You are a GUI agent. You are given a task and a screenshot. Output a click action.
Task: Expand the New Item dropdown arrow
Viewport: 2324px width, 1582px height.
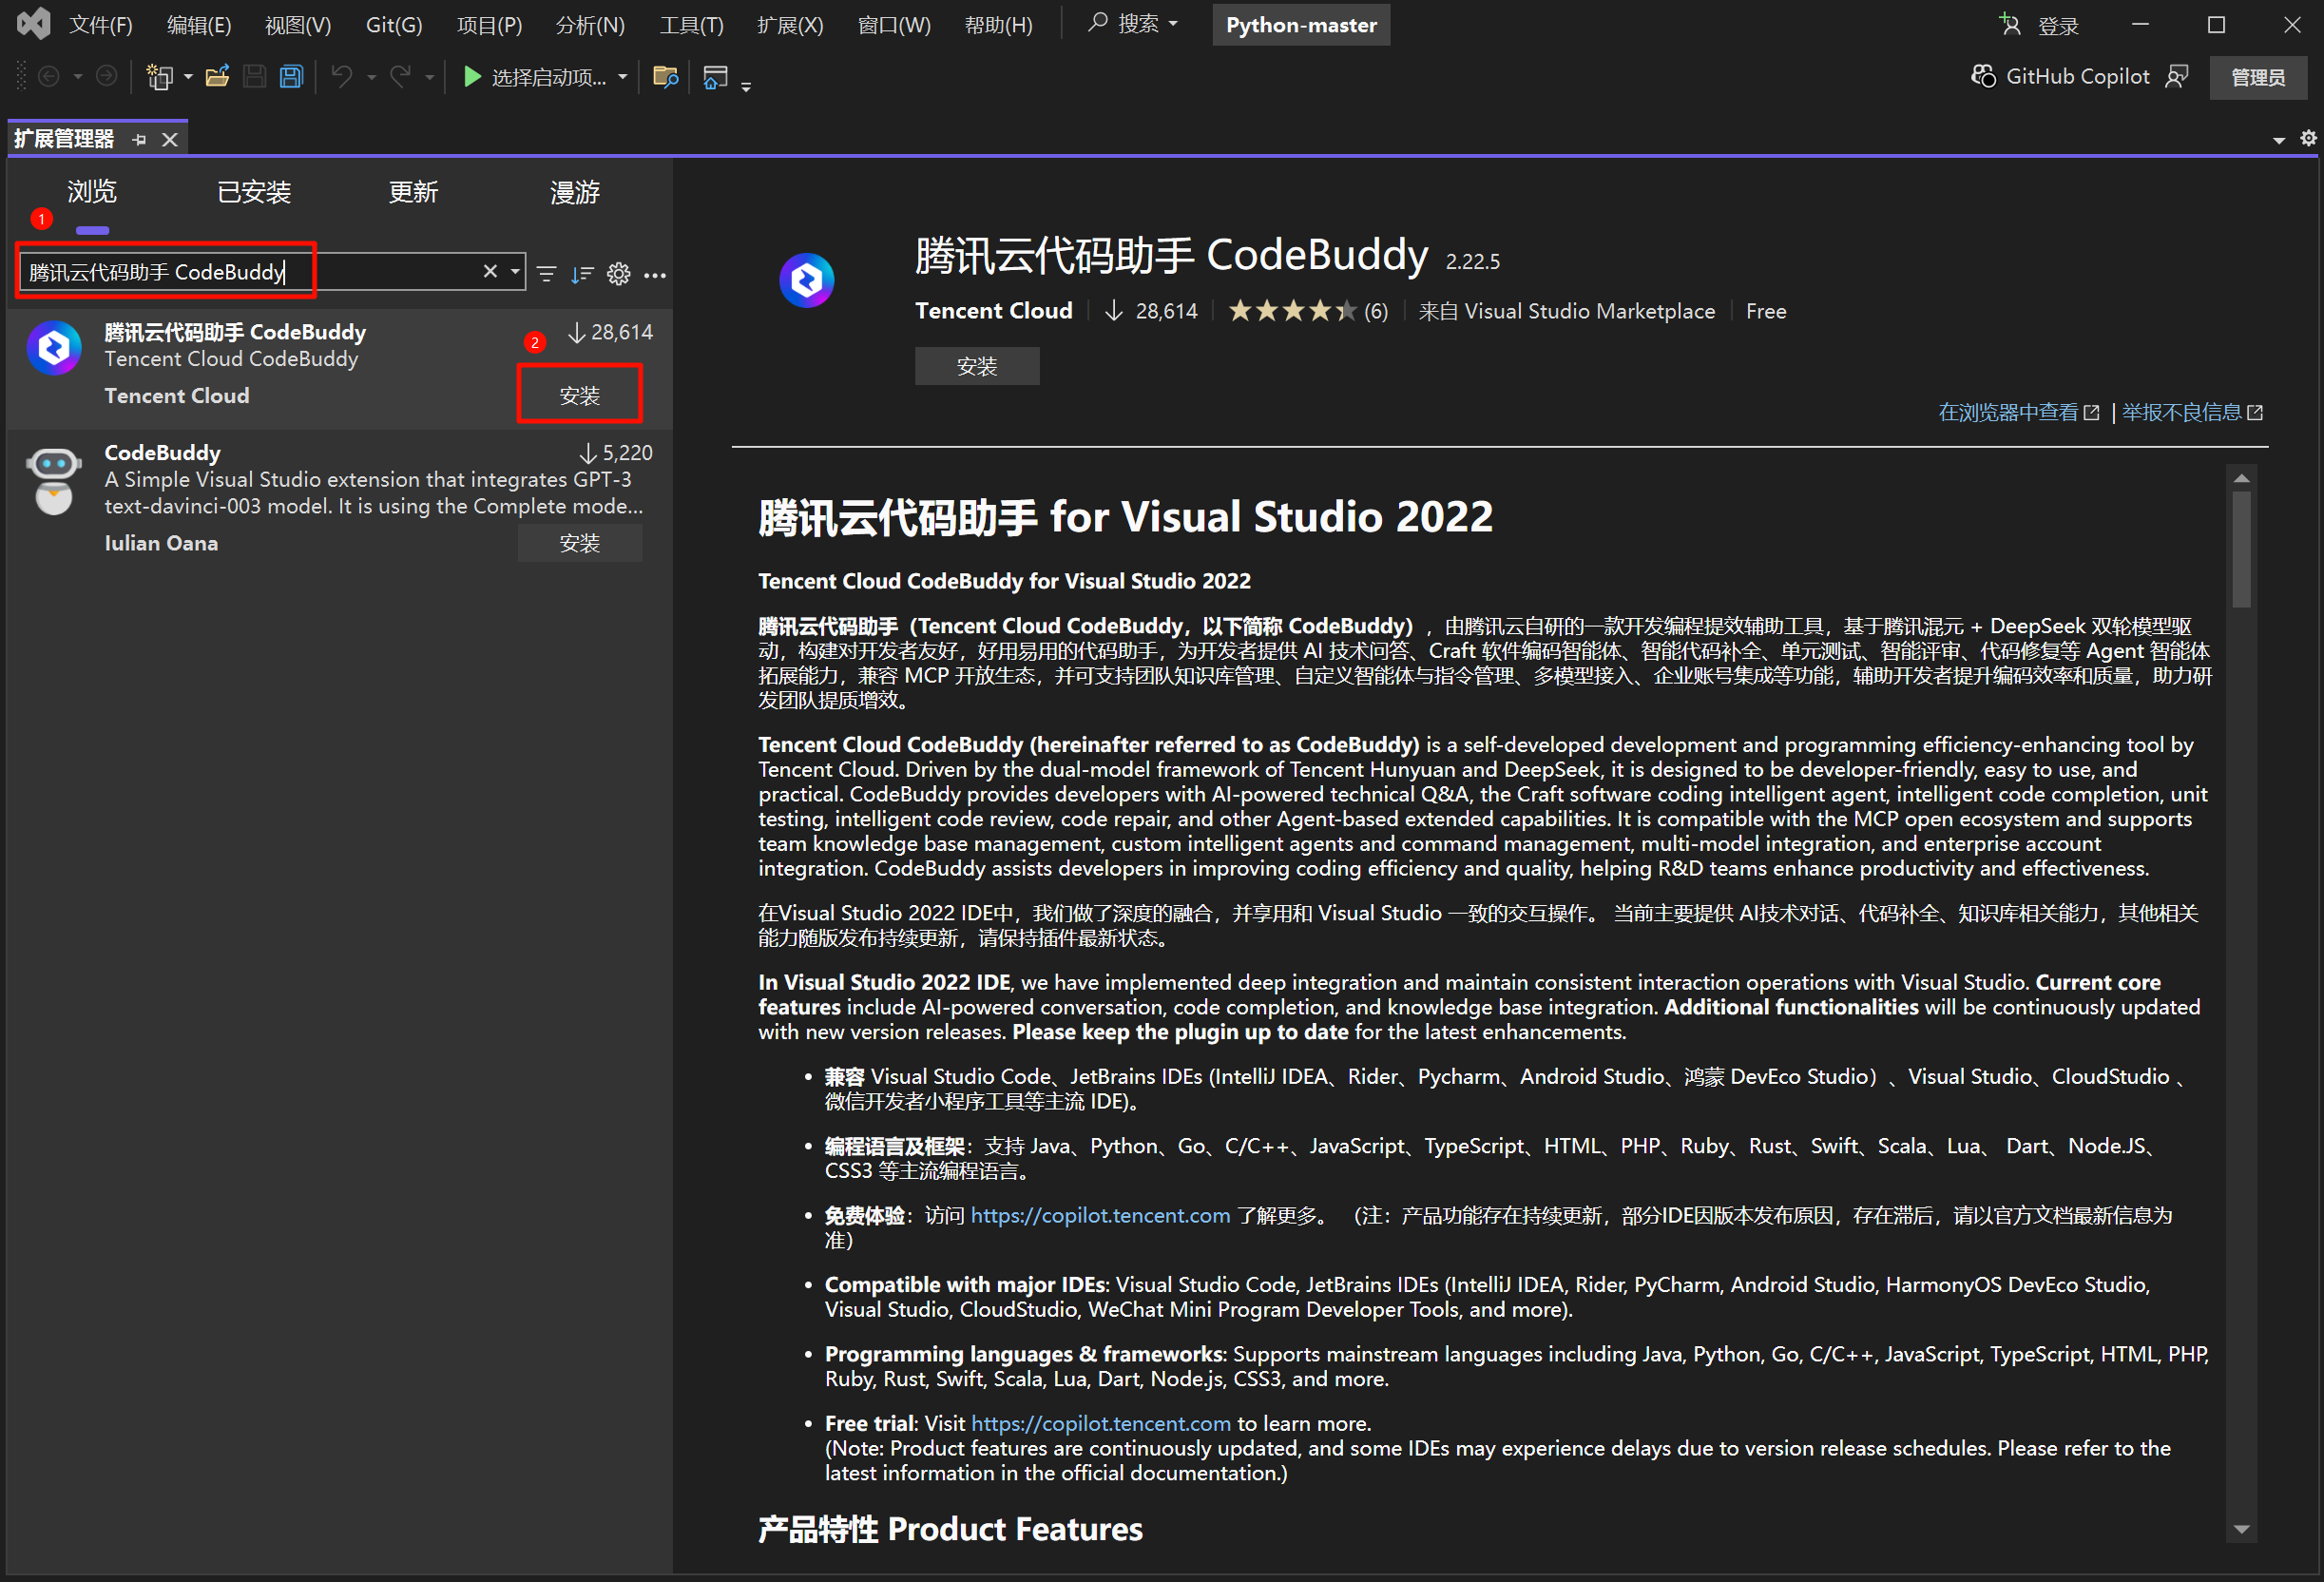click(x=187, y=77)
